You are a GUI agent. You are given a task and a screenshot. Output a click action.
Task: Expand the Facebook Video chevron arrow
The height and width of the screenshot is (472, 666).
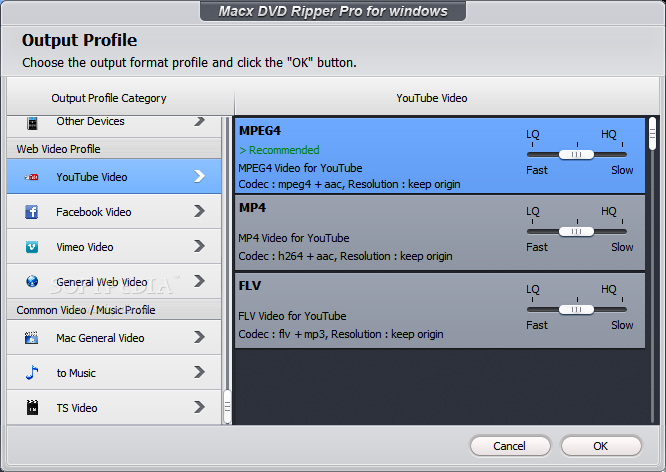[x=200, y=211]
